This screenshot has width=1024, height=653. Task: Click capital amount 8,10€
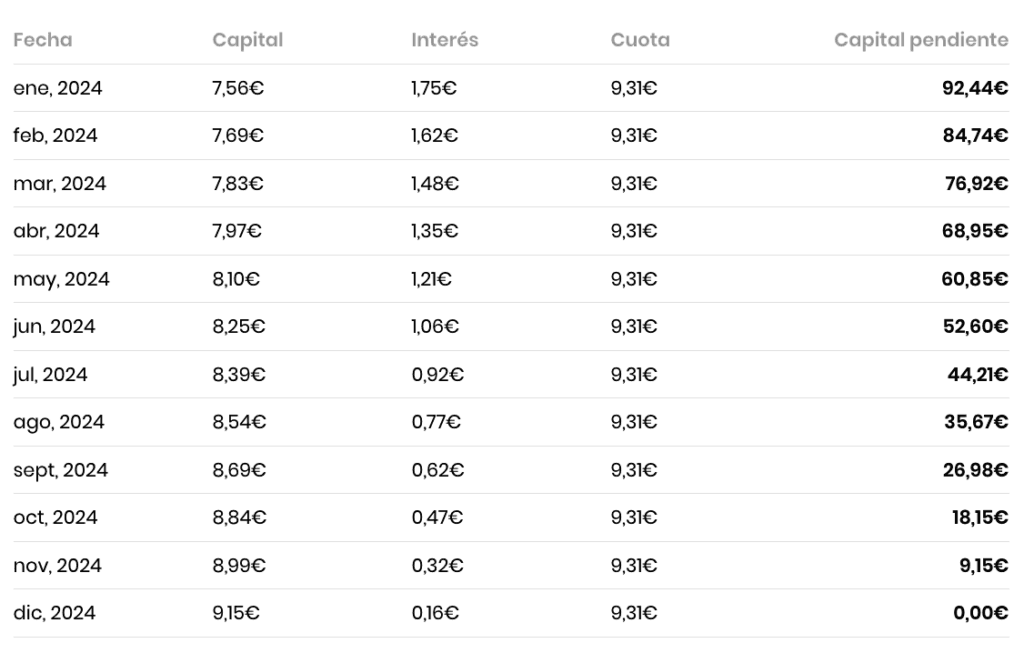tap(236, 279)
